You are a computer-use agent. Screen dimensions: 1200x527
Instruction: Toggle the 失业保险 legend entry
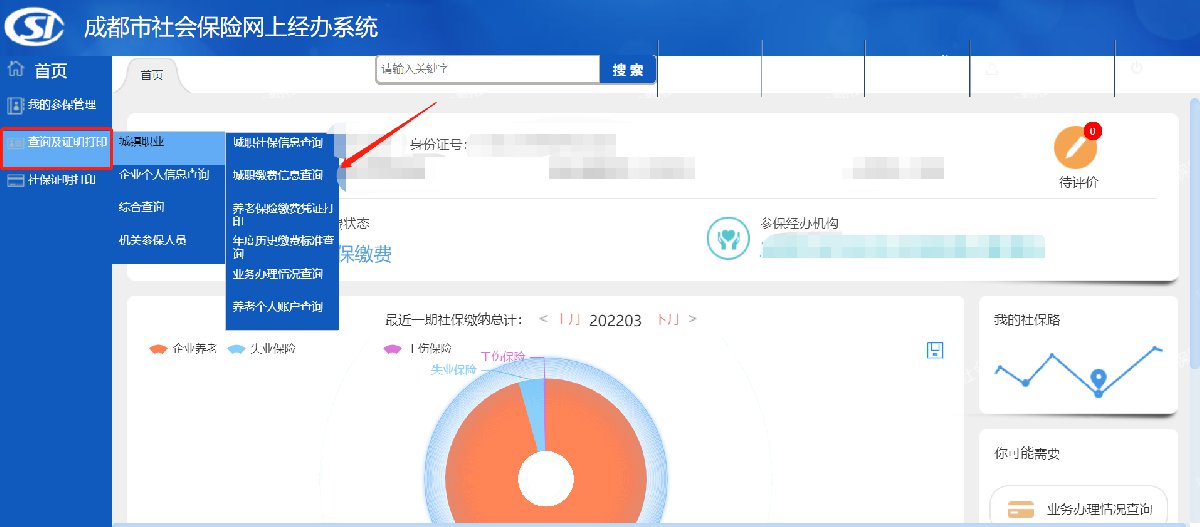(x=262, y=349)
